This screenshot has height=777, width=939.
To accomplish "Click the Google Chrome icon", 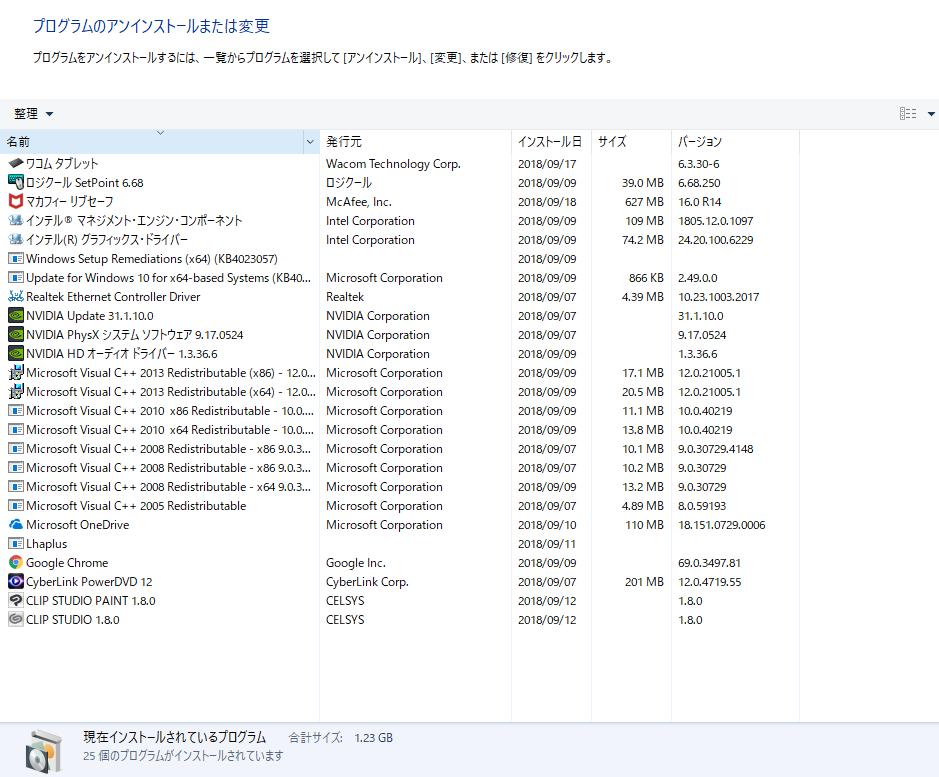I will click(x=15, y=563).
